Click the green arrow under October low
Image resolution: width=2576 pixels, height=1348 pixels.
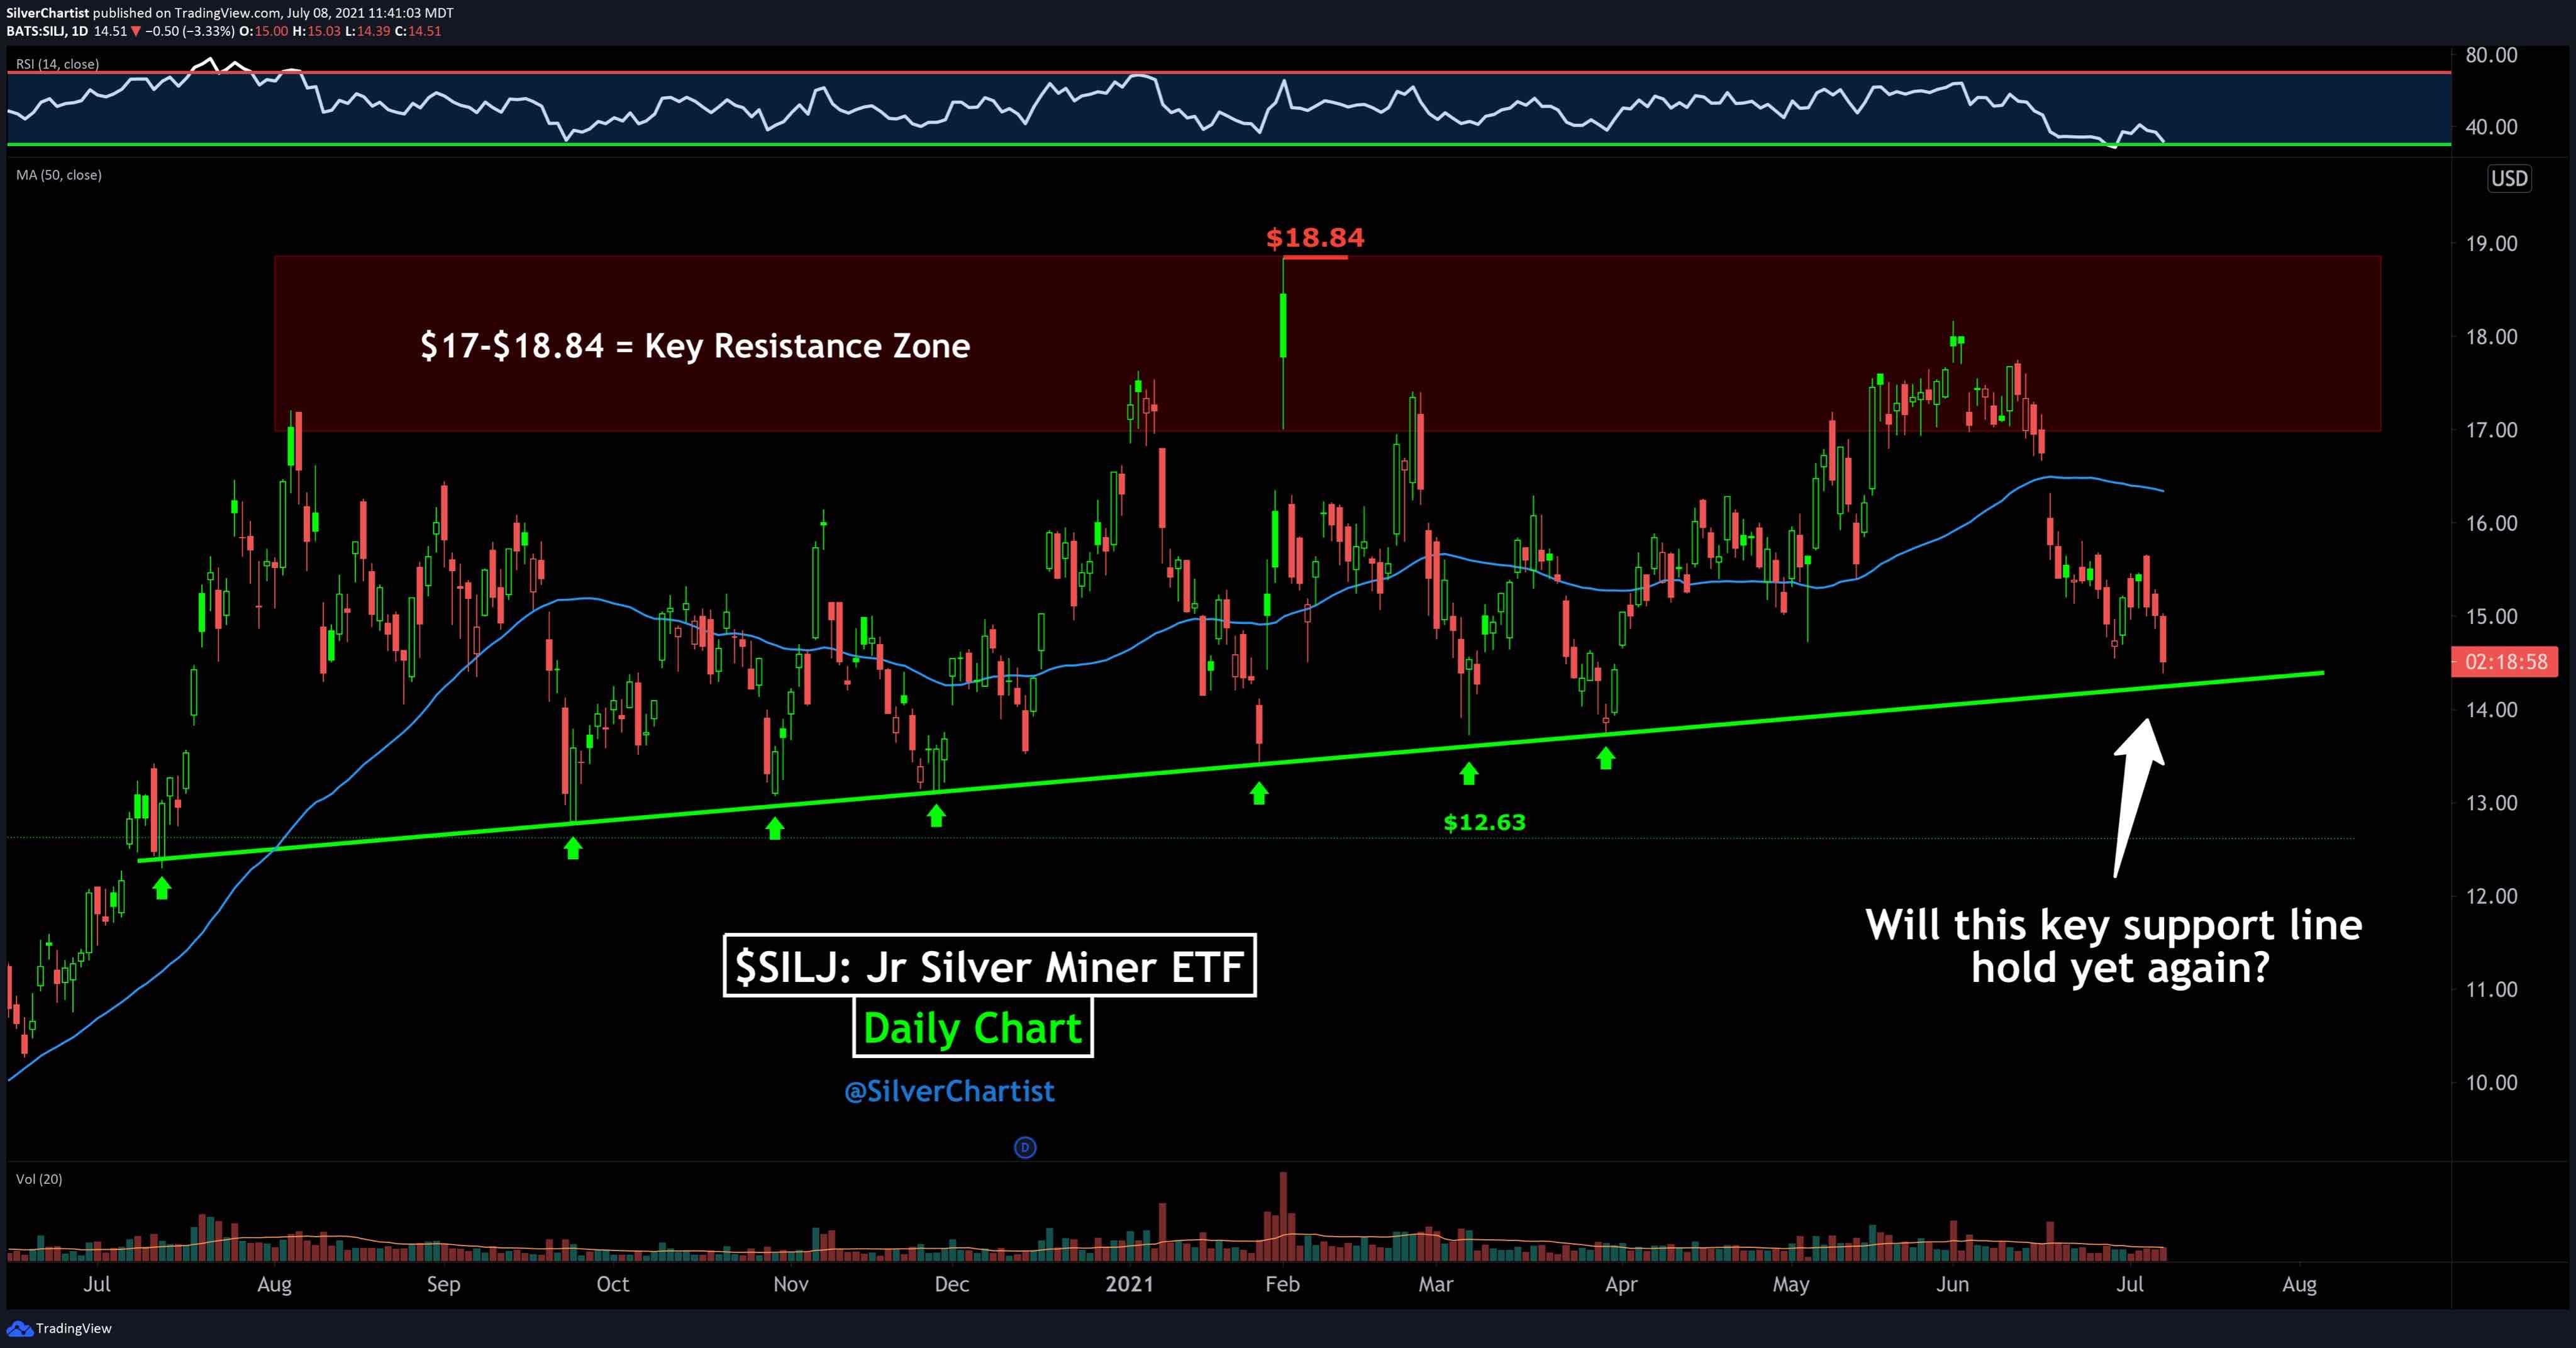572,848
